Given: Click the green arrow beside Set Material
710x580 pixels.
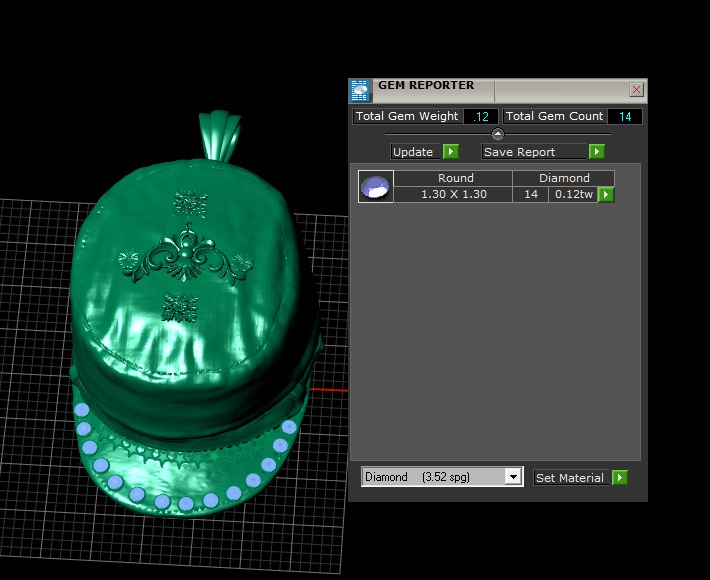Looking at the screenshot, I should [x=619, y=477].
